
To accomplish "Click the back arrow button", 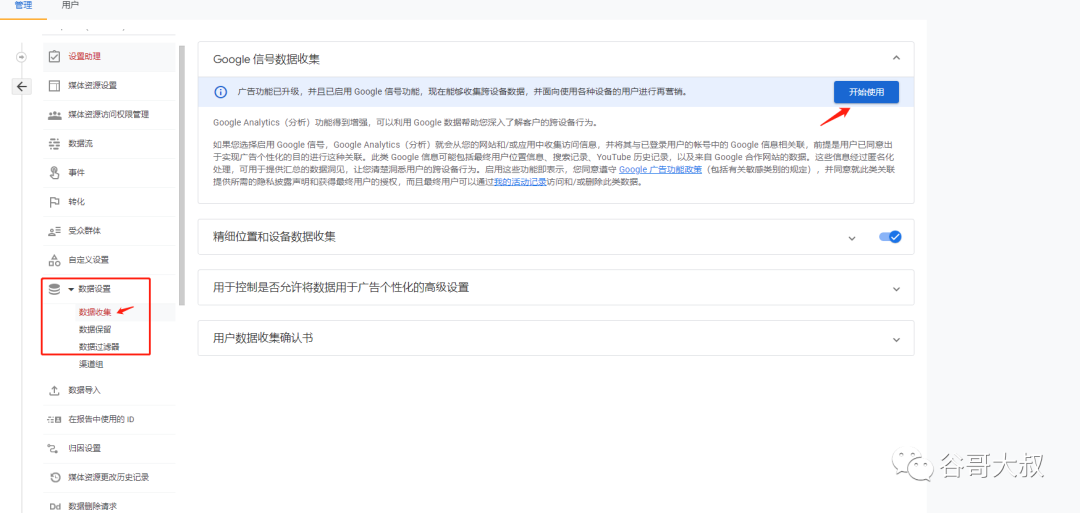I will 22,86.
